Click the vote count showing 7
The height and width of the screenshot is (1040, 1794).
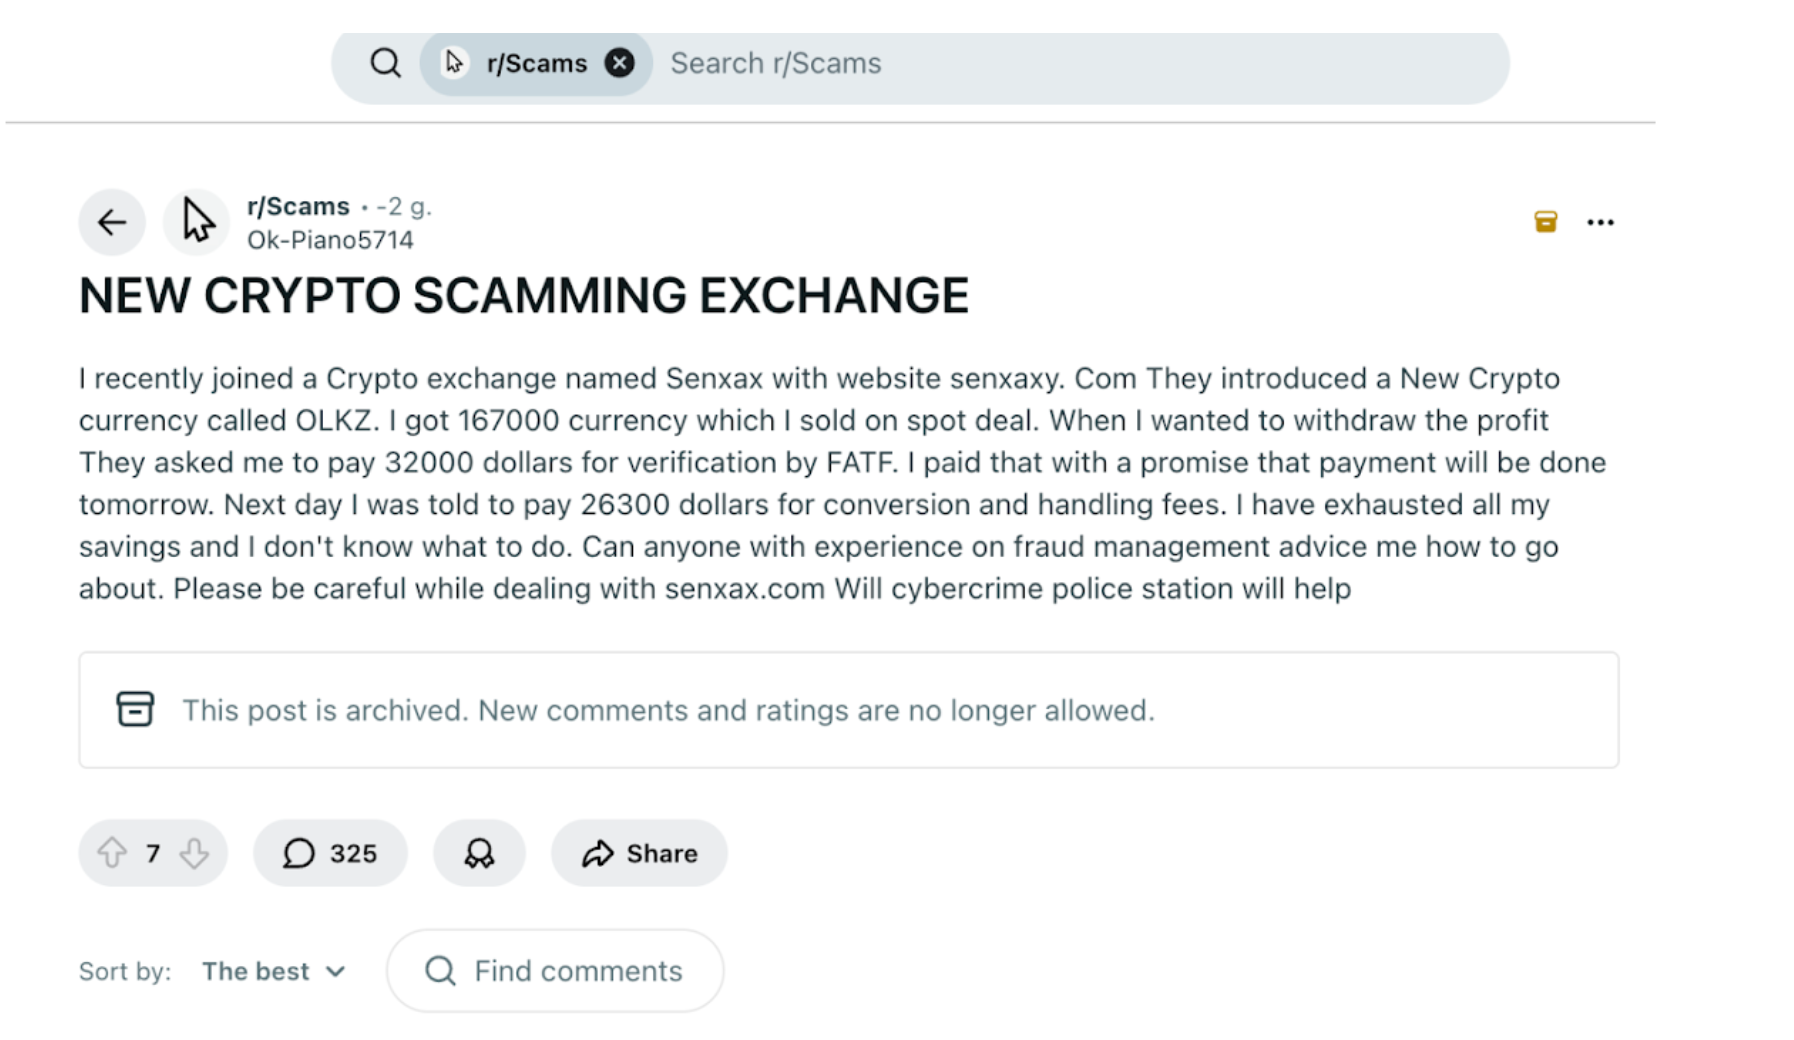[153, 853]
